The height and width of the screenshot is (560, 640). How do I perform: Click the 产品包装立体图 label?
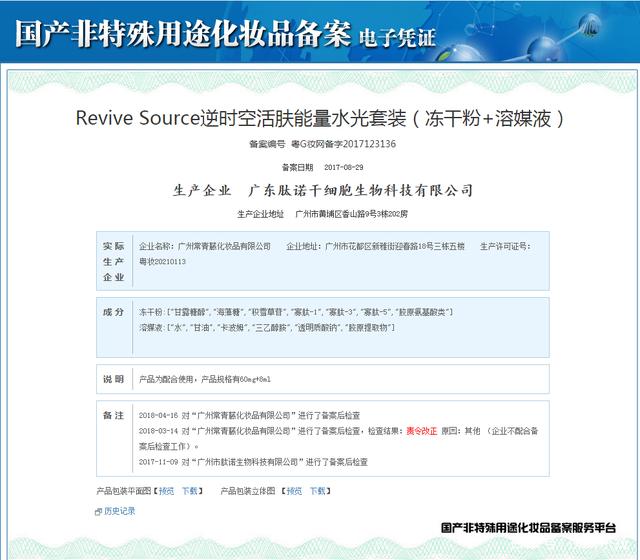248,491
